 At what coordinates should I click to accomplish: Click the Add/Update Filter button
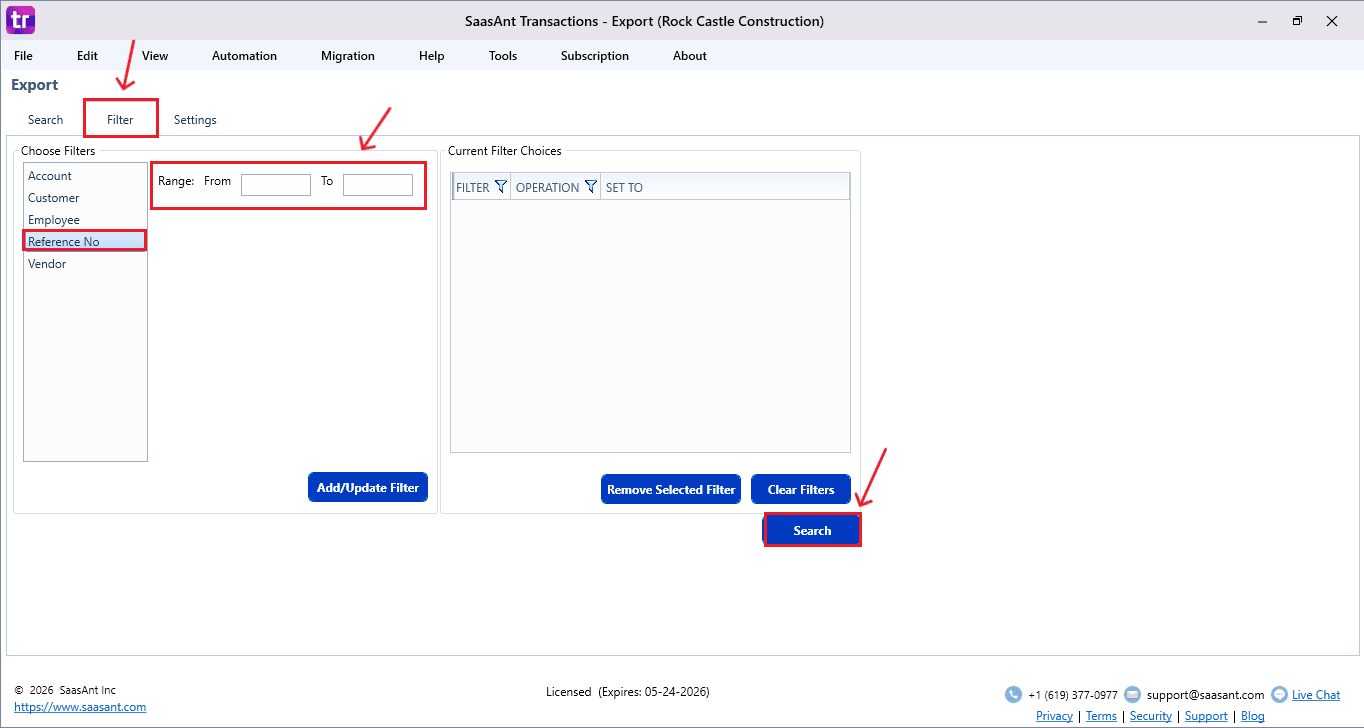(368, 487)
